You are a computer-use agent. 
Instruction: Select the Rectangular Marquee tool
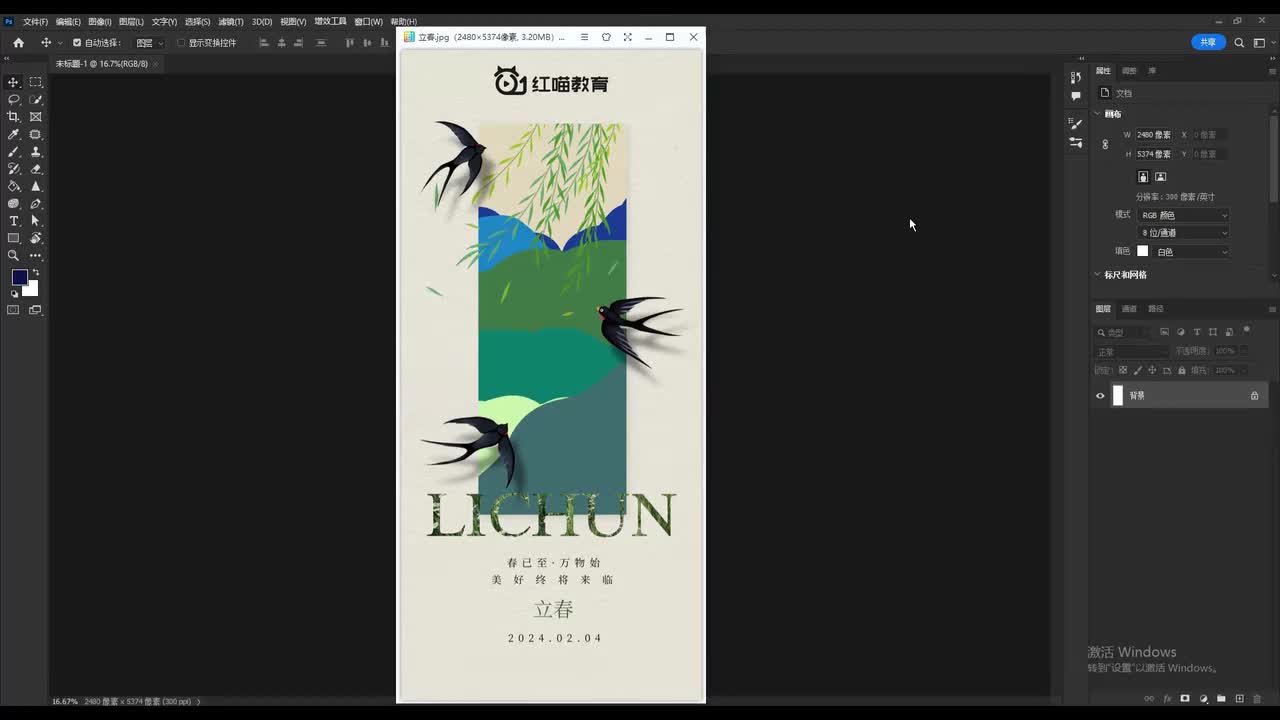pyautogui.click(x=36, y=82)
